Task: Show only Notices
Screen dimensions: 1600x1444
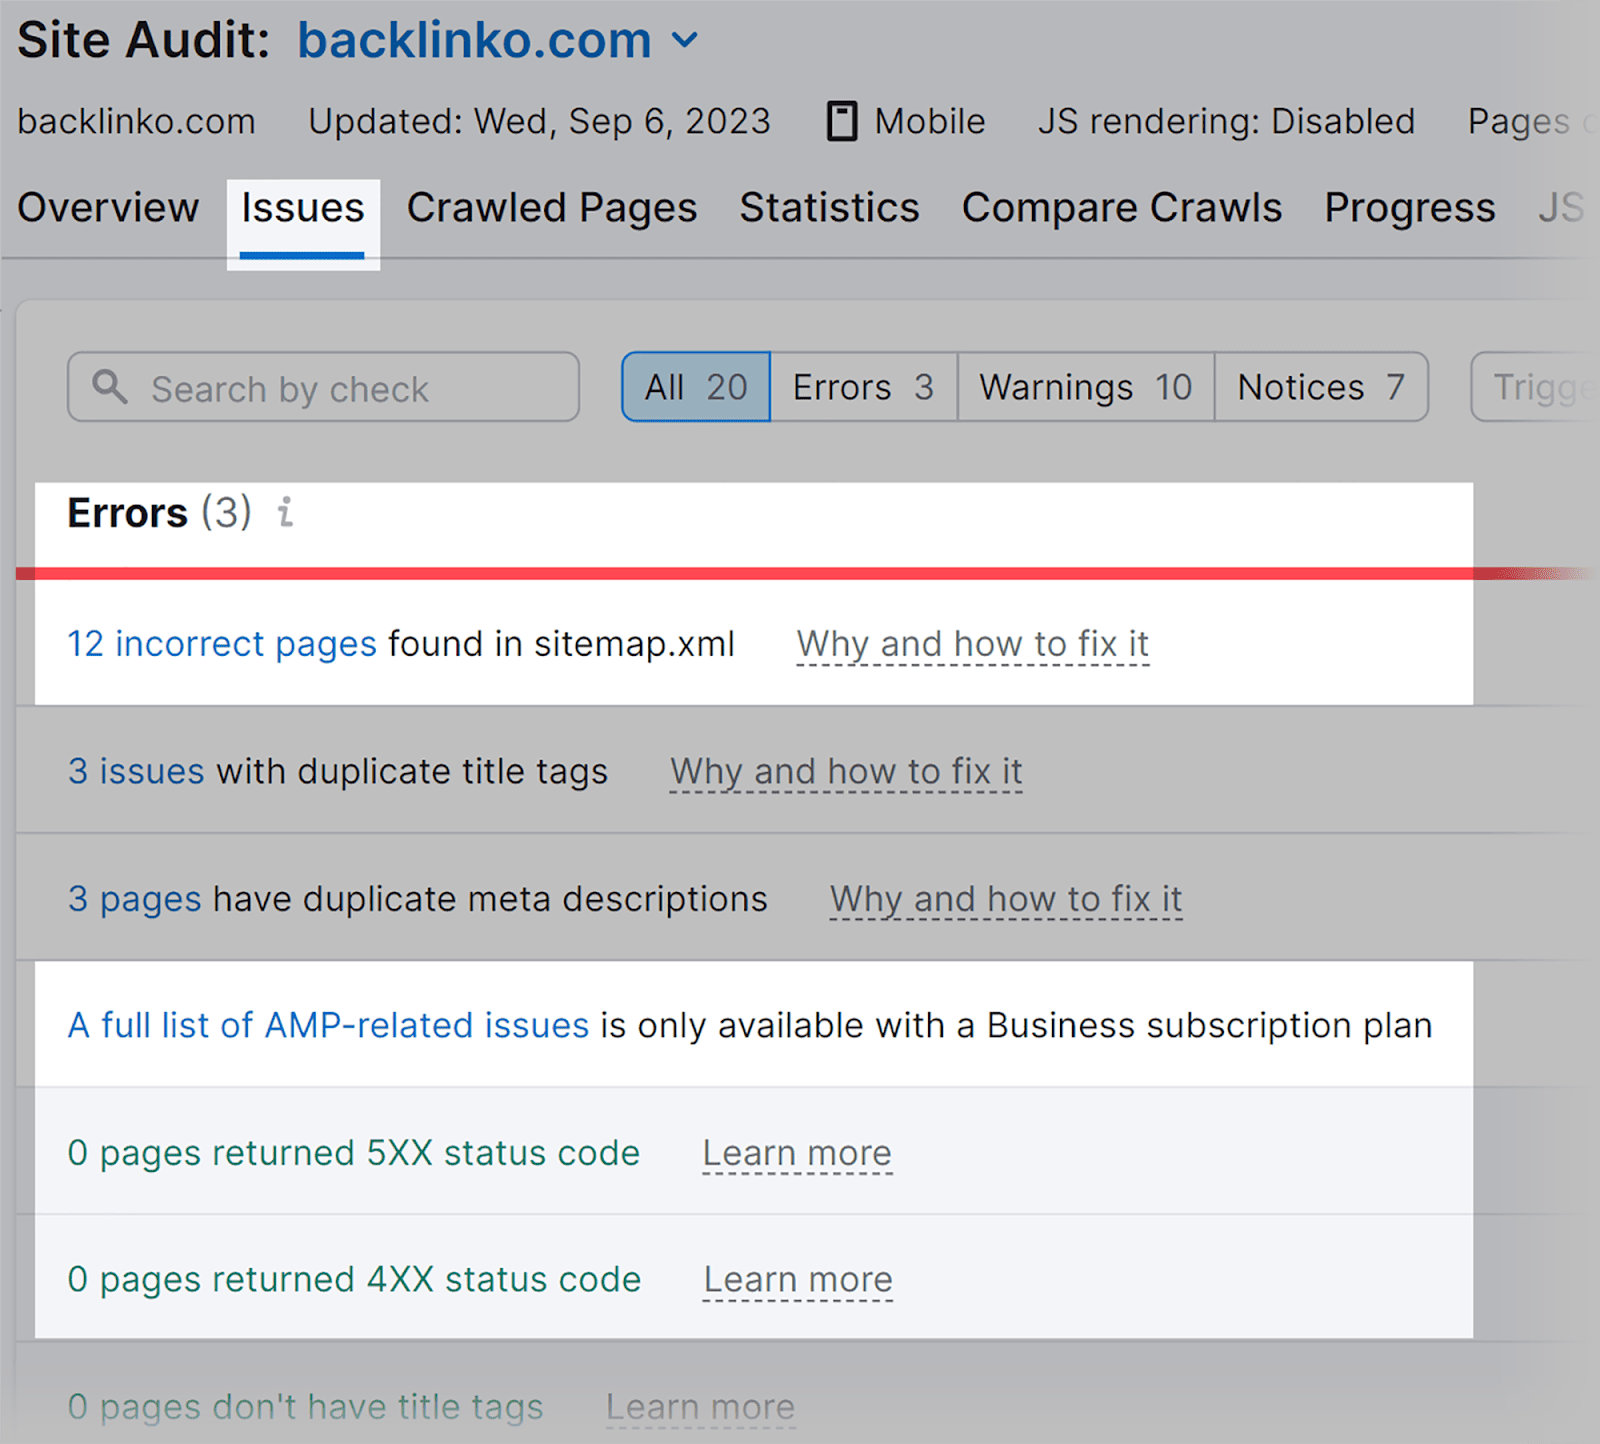Action: click(x=1320, y=387)
